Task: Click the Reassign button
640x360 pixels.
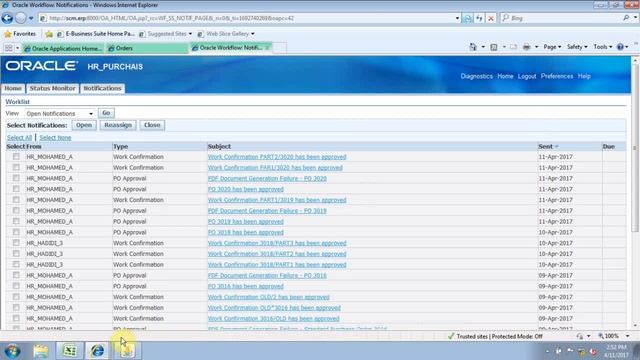Action: click(x=118, y=125)
